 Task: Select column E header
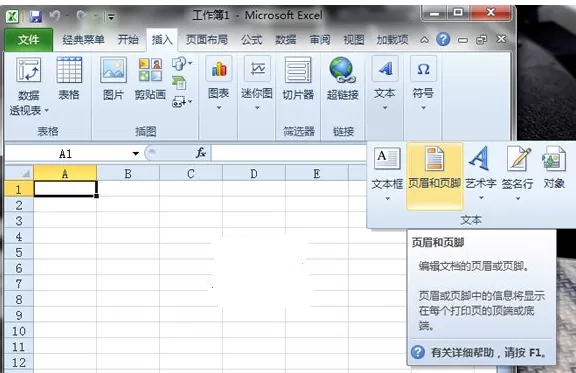point(317,173)
